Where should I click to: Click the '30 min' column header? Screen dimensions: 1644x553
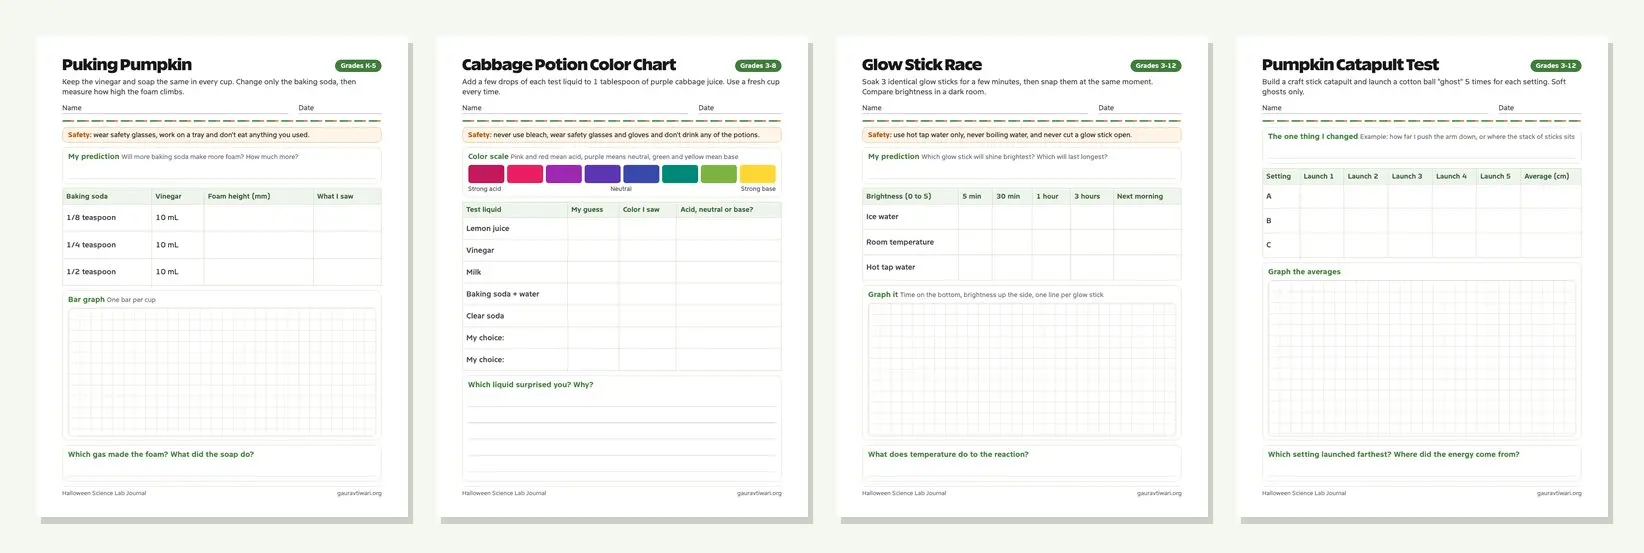1008,197
